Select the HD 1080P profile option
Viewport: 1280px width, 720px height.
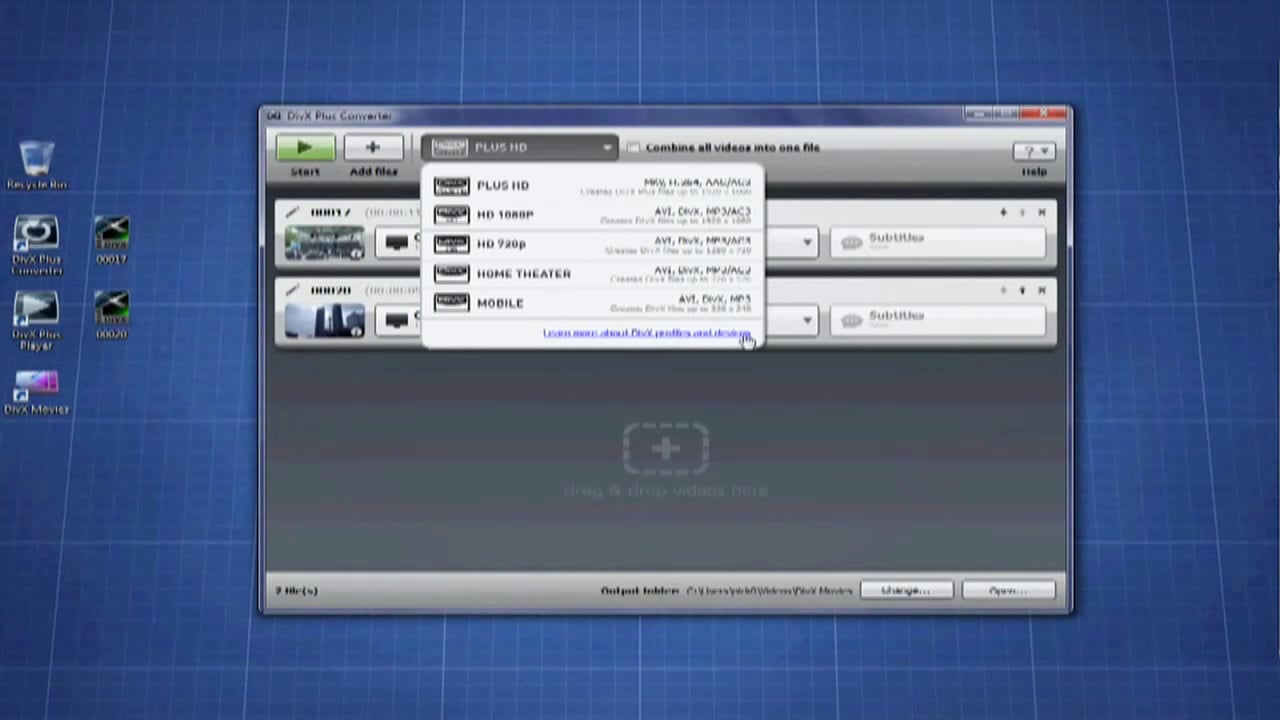tap(593, 215)
